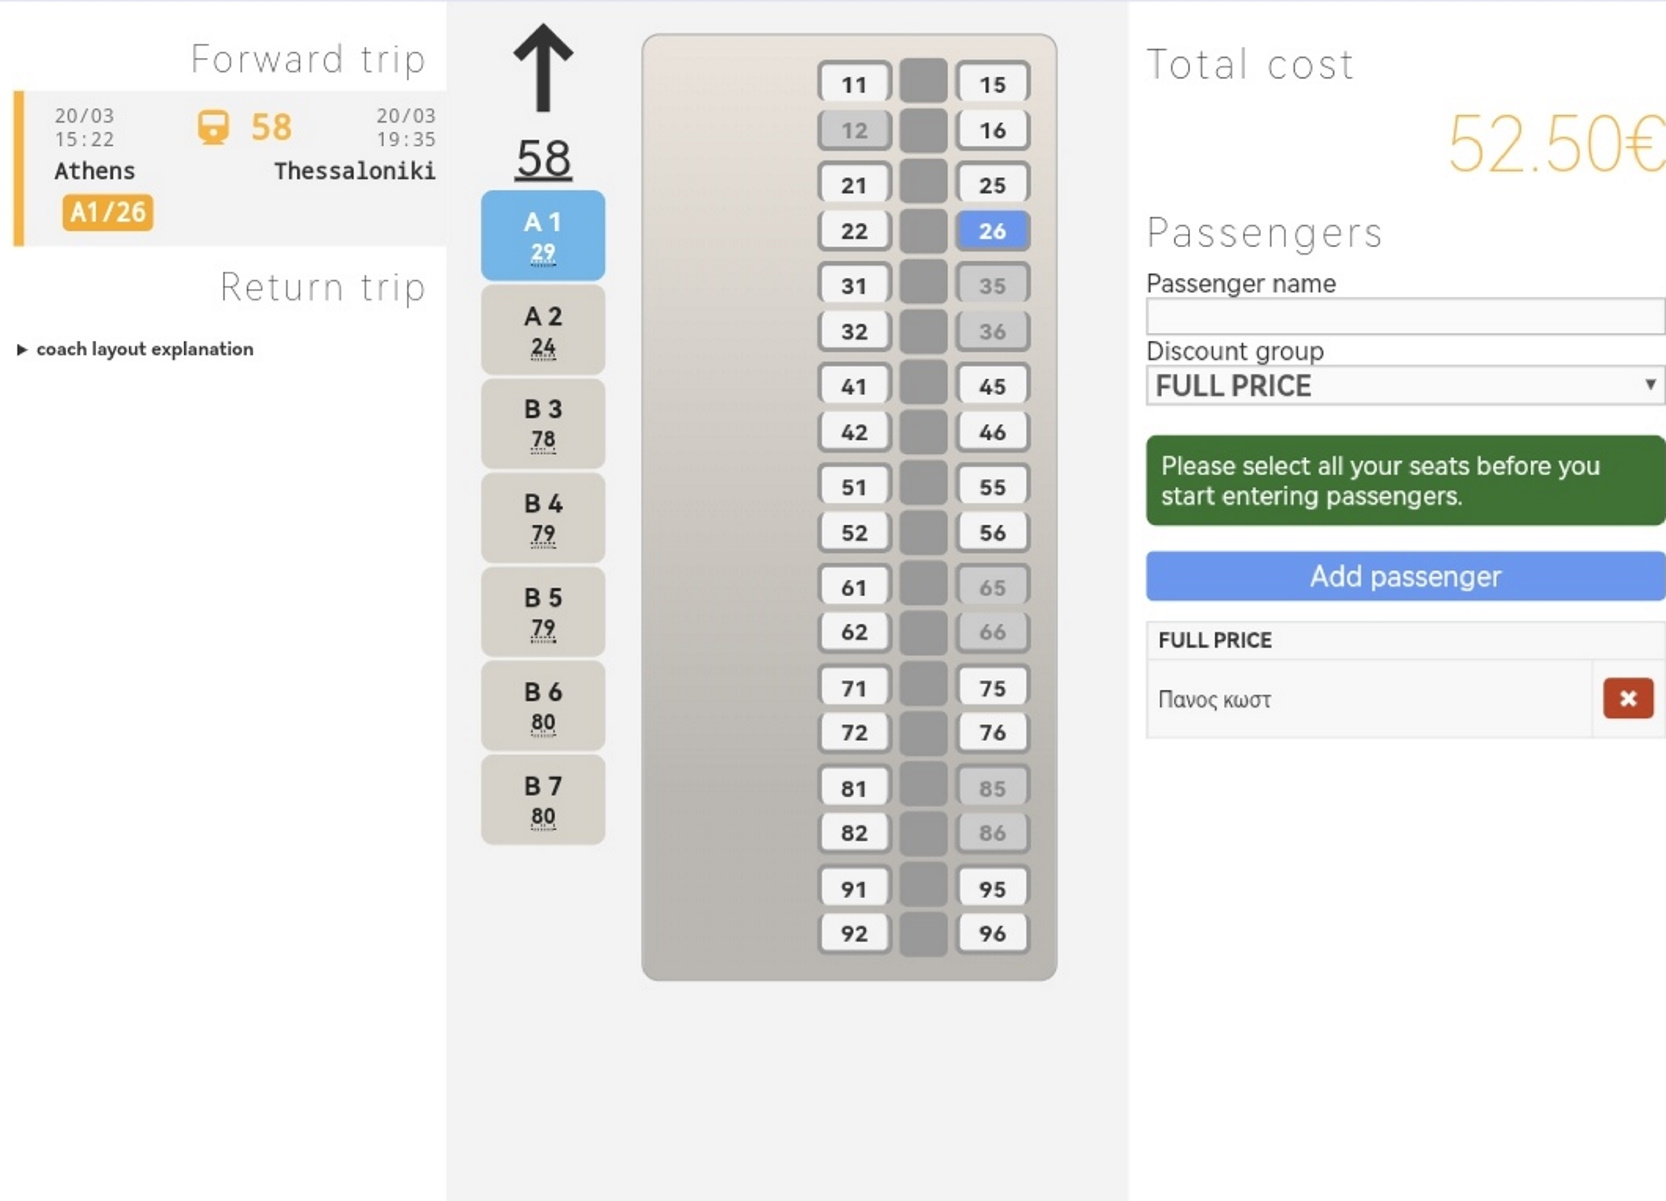
Task: Click the orange train icon beside 58
Action: click(x=213, y=128)
